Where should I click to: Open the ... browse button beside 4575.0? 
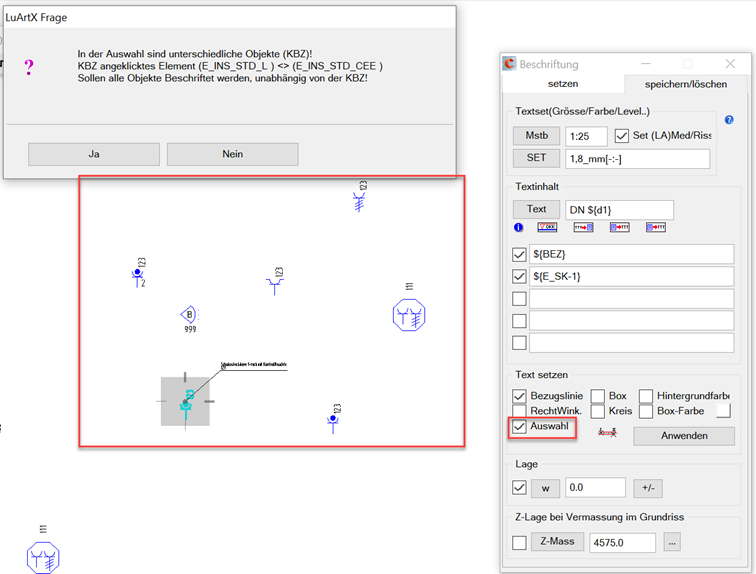point(672,542)
